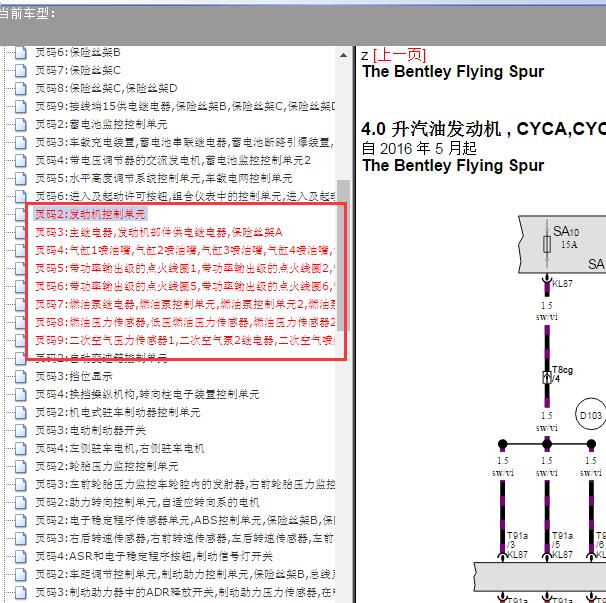Open 页码9:二次空气压力传感器1 entry

[185, 340]
